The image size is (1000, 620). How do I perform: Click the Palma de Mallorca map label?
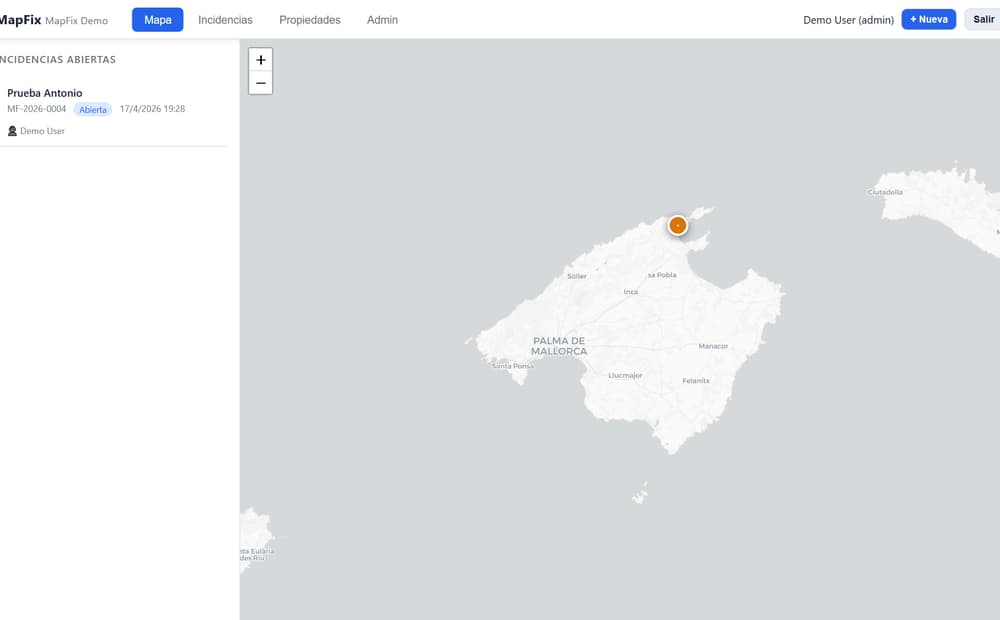coord(559,346)
